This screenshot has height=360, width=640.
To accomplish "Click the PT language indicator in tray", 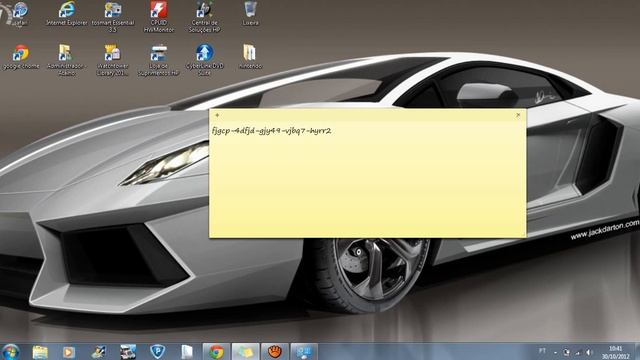I will click(x=542, y=351).
